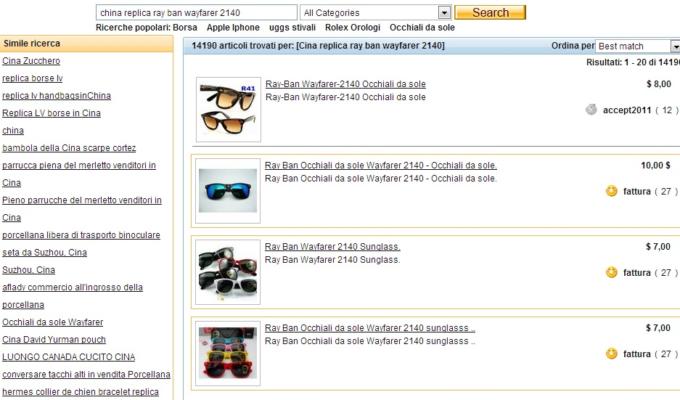Open popular search Occhiali da sole

tap(422, 27)
